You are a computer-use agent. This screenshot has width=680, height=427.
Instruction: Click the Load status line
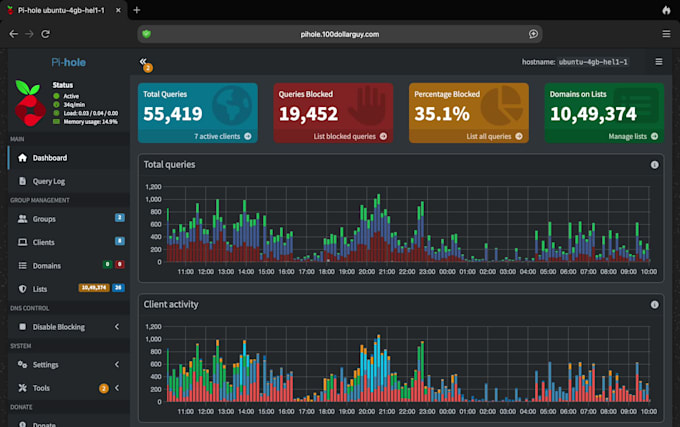click(x=91, y=113)
